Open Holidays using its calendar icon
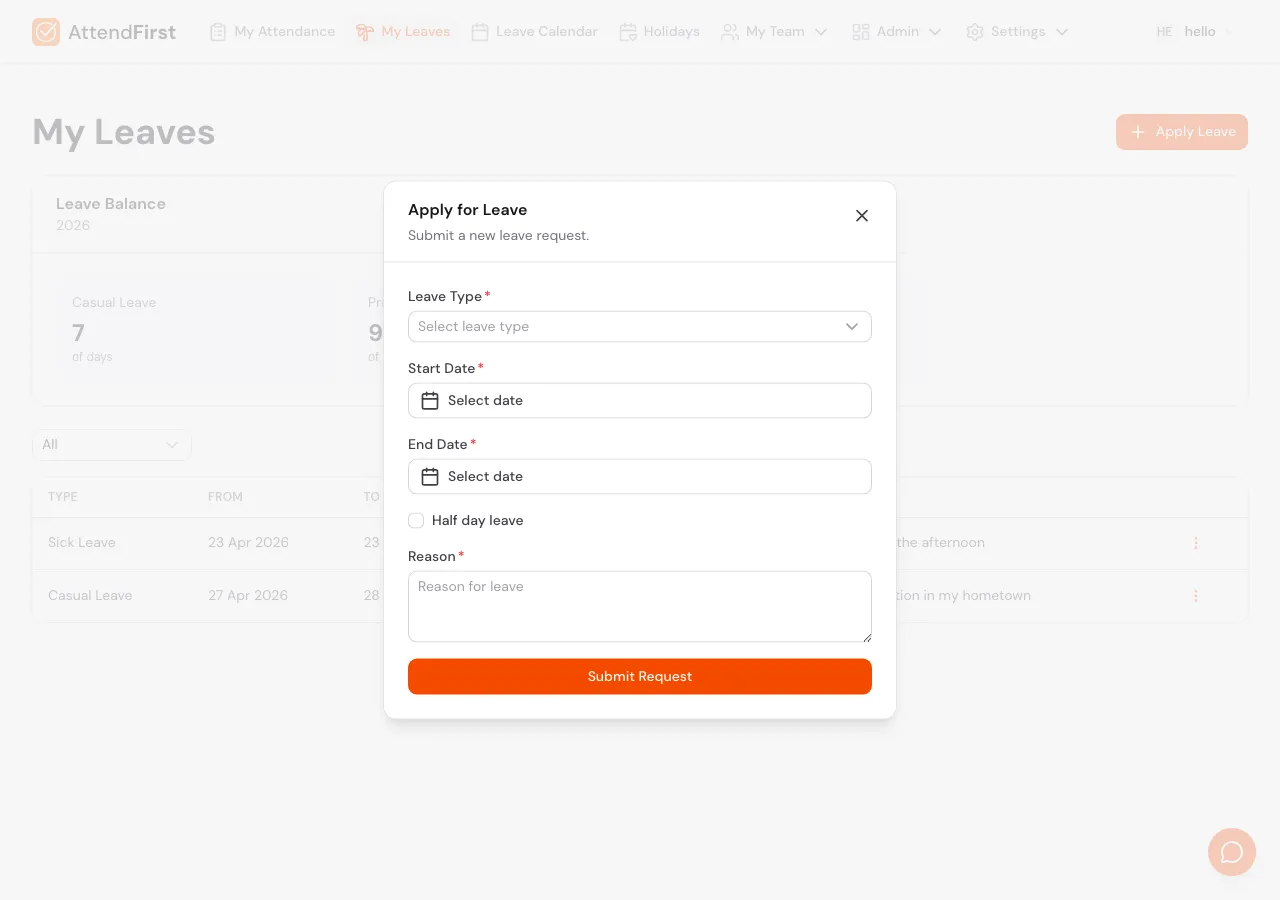1280x900 pixels. pyautogui.click(x=628, y=31)
